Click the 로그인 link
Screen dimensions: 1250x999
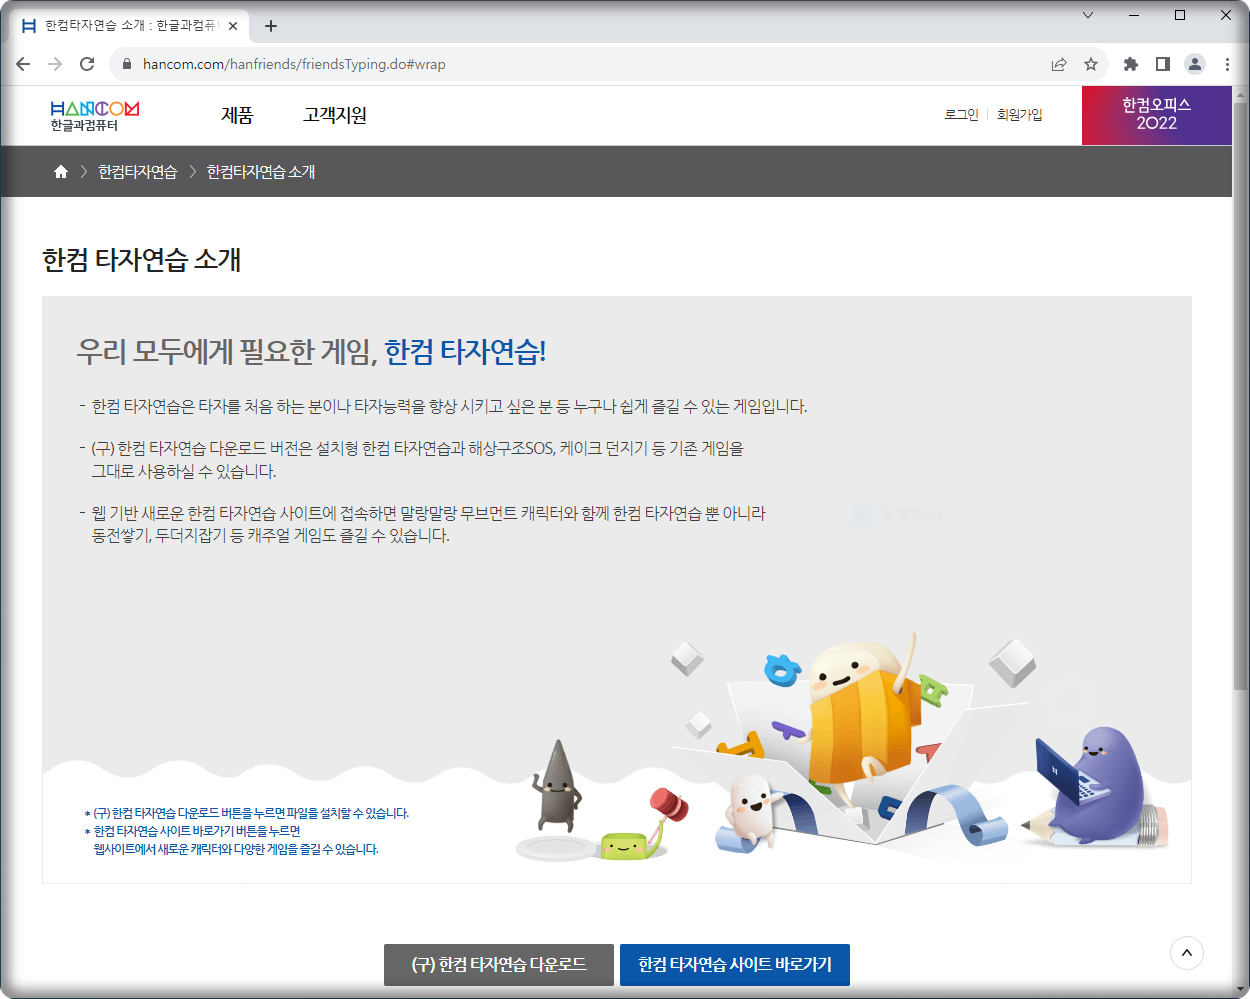coord(961,115)
